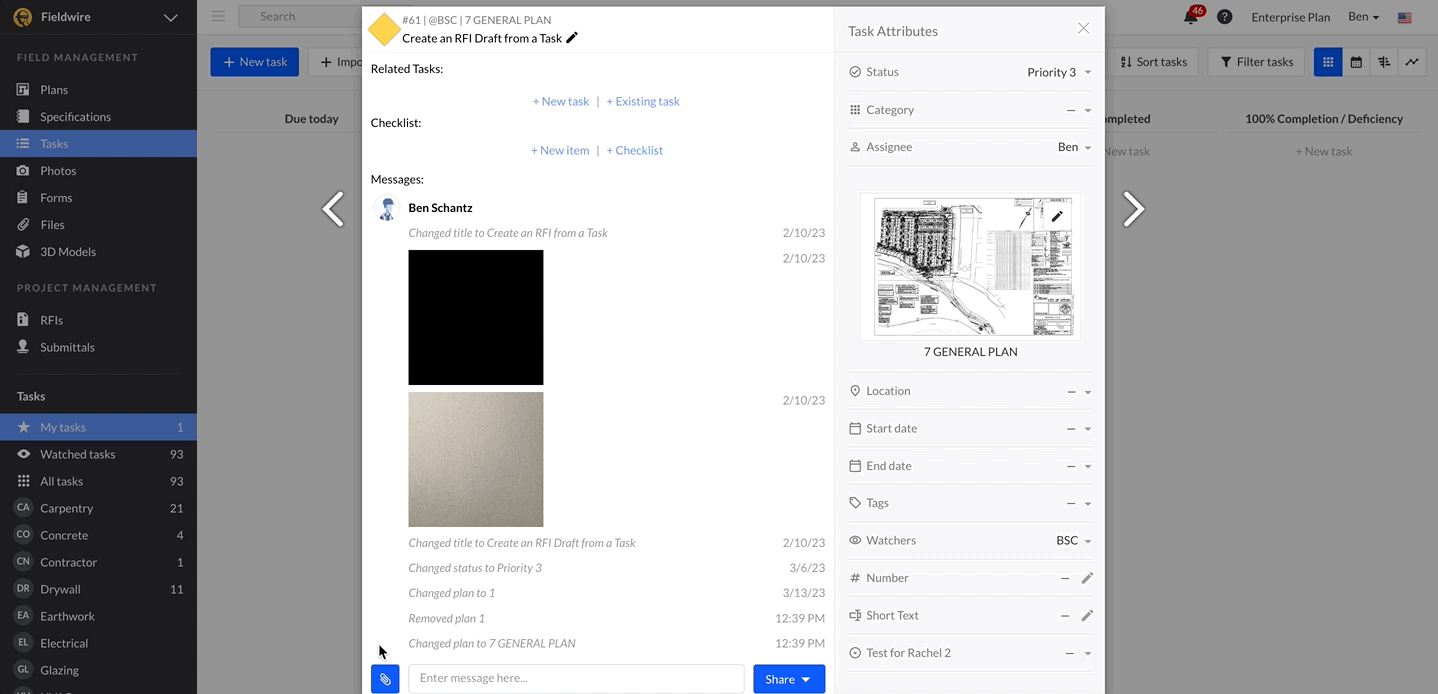Select Watched tasks in sidebar

[x=77, y=454]
